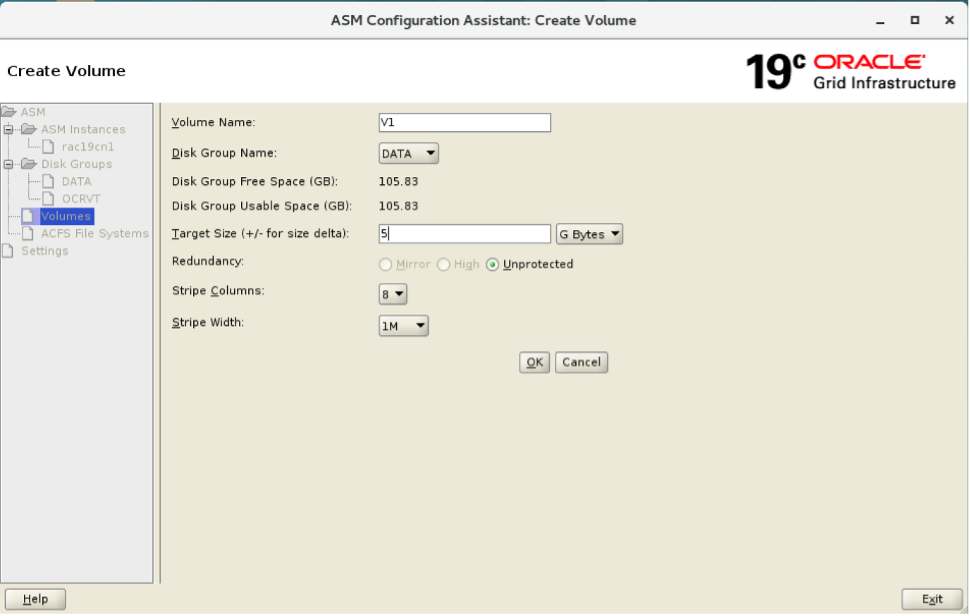Click the ASM Instances folder icon
This screenshot has width=970, height=616.
(29, 129)
